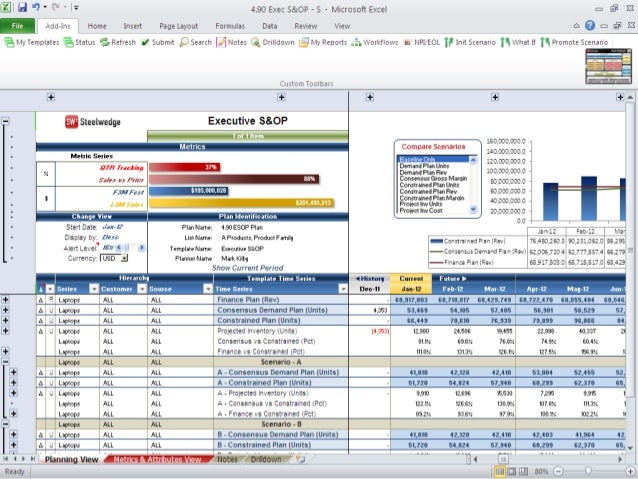Viewport: 638px width, 479px height.
Task: Open the Customer column filter dropdown
Action: [x=139, y=288]
